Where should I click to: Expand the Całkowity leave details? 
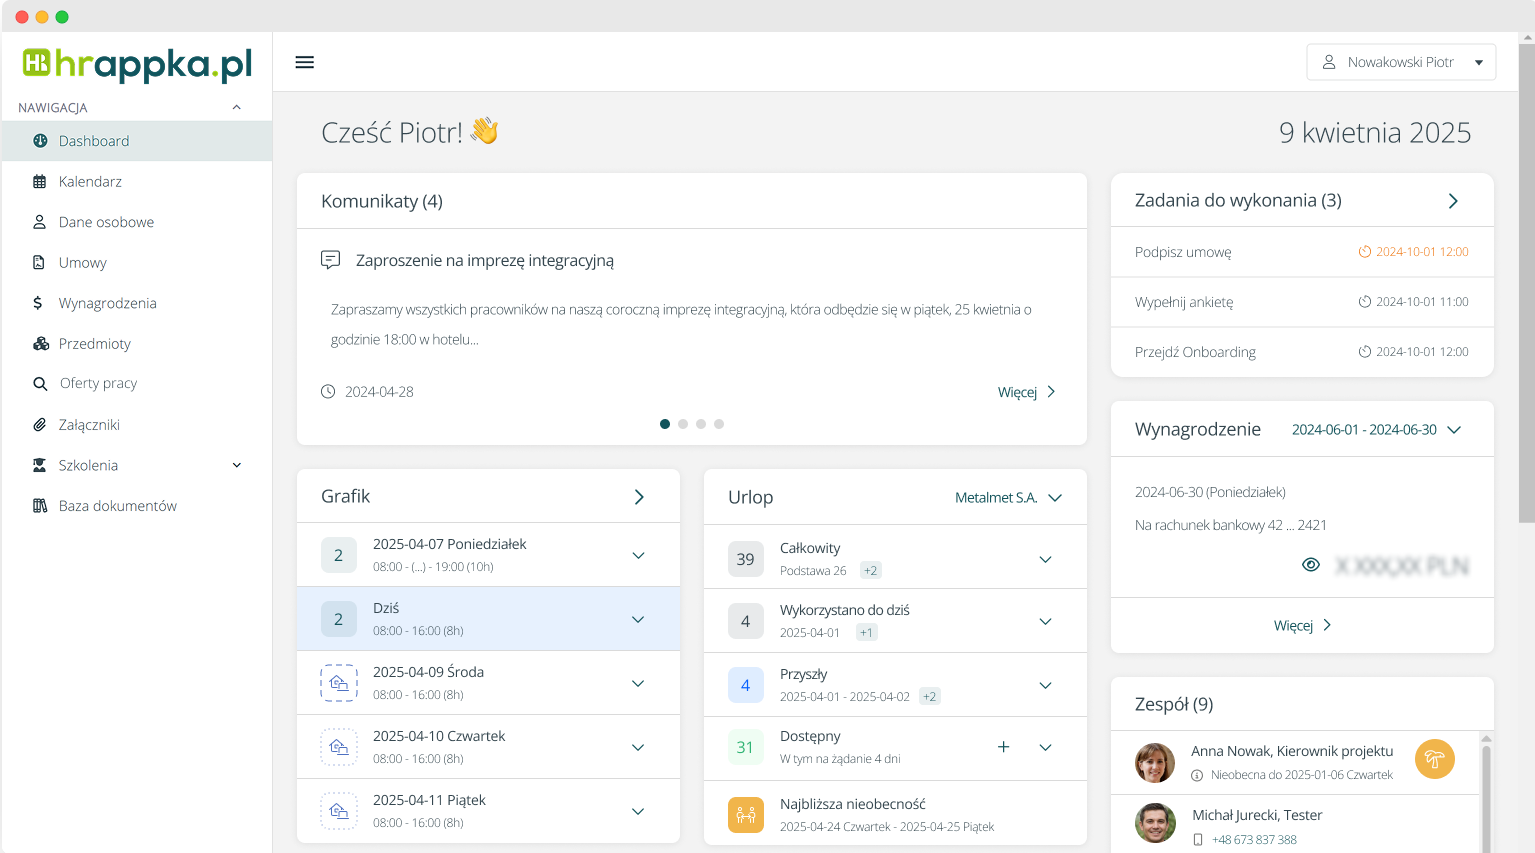click(1045, 558)
